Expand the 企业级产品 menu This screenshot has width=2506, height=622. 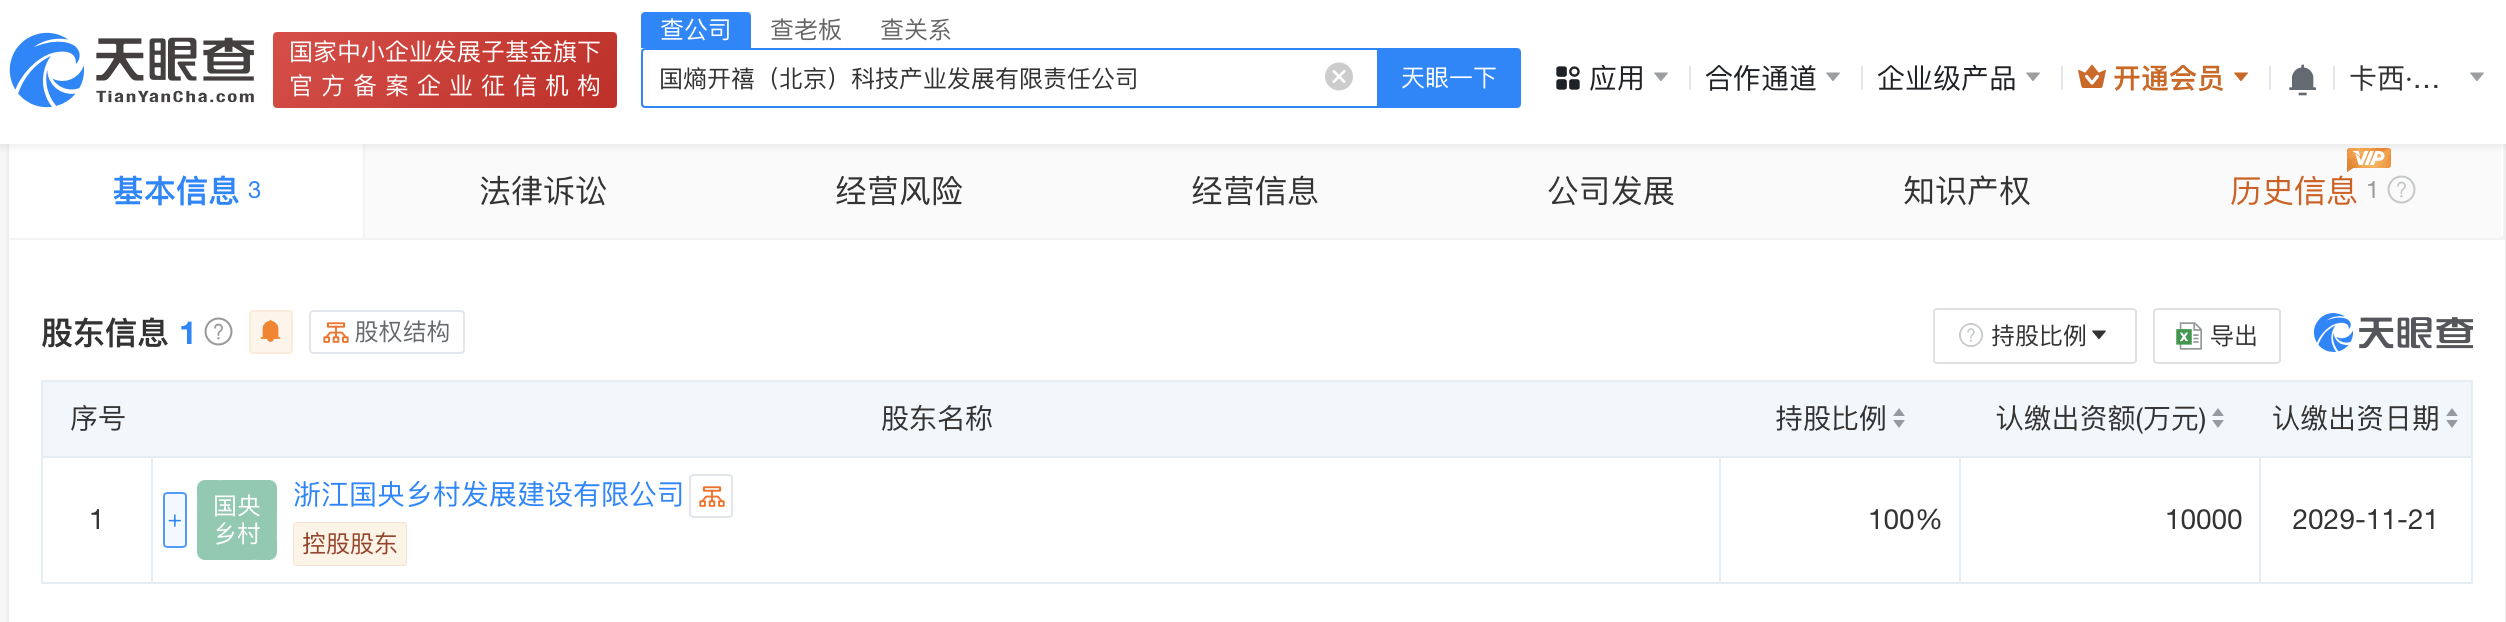(x=1958, y=78)
